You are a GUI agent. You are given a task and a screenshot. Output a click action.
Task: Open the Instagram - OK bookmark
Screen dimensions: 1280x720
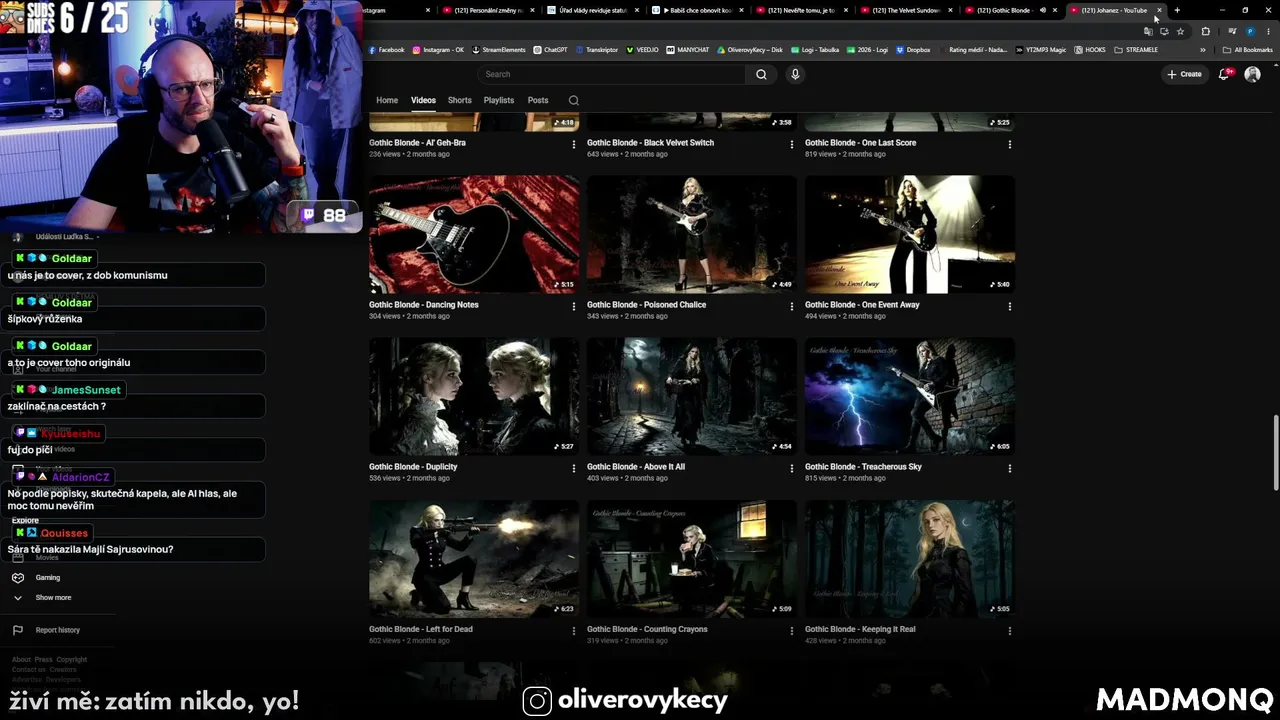pyautogui.click(x=438, y=50)
